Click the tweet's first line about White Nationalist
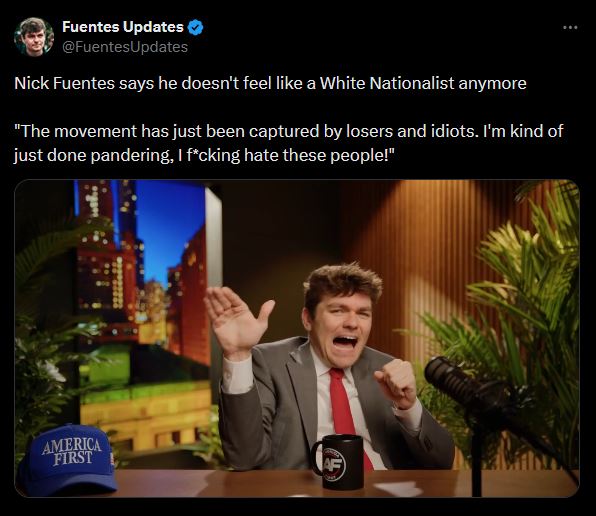Viewport: 596px width, 516px height. (270, 83)
